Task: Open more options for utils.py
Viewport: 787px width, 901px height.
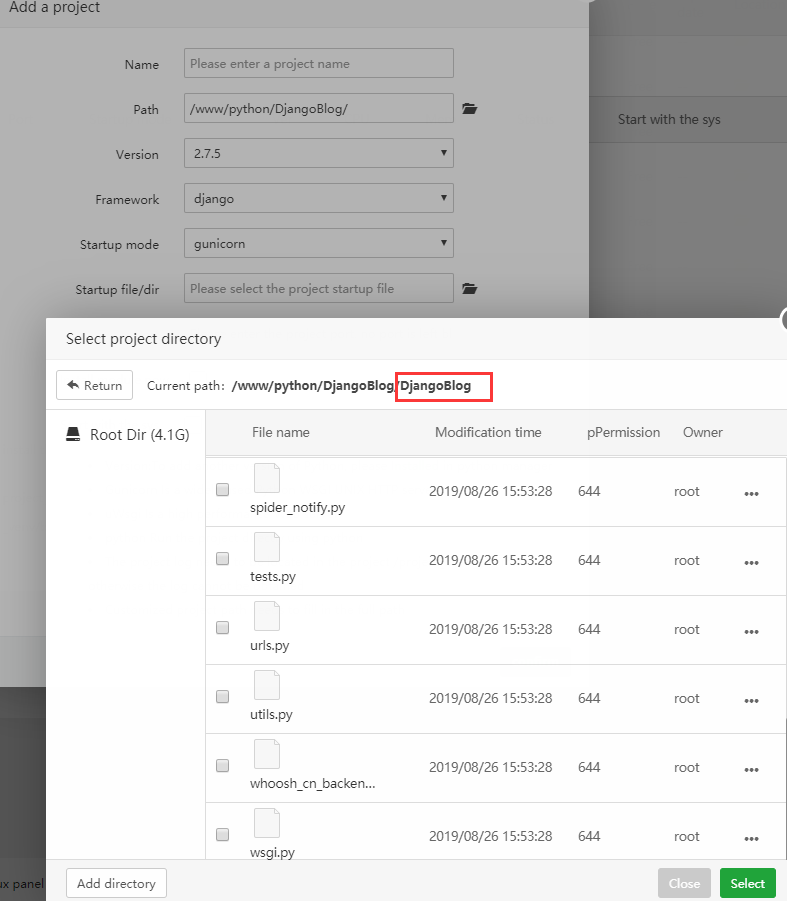Action: (751, 700)
